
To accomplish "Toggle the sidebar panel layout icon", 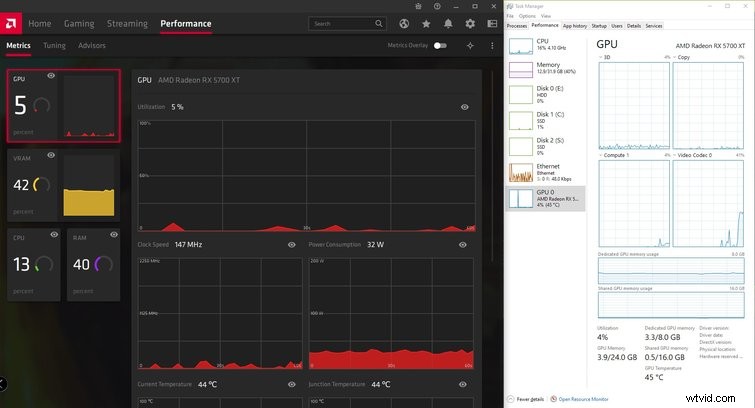I will coord(492,24).
